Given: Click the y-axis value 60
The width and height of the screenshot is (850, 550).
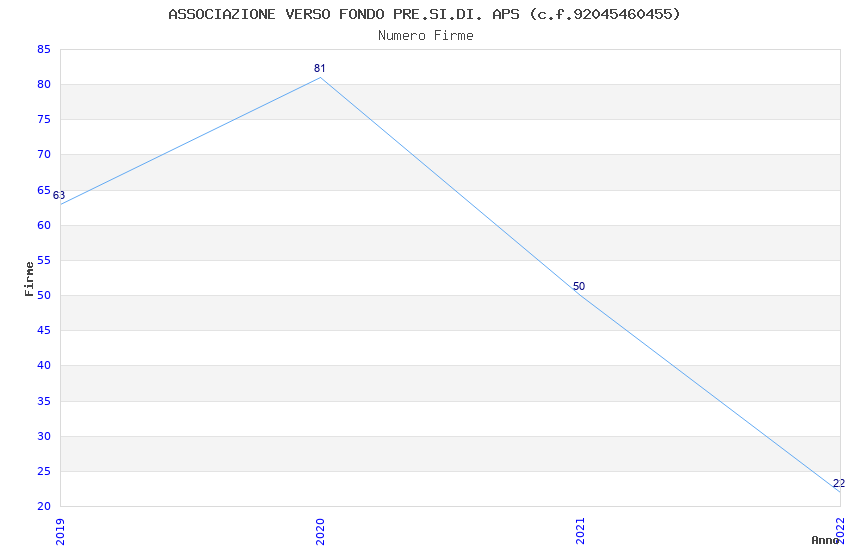Looking at the screenshot, I should point(44,225).
